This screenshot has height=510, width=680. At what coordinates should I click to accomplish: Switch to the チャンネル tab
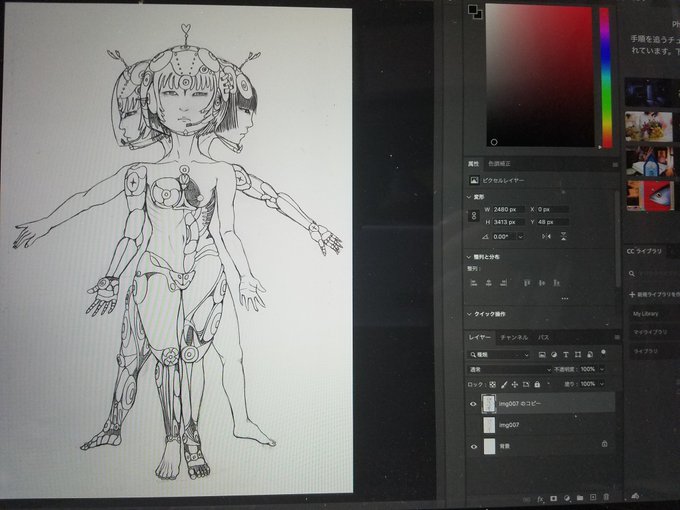514,337
